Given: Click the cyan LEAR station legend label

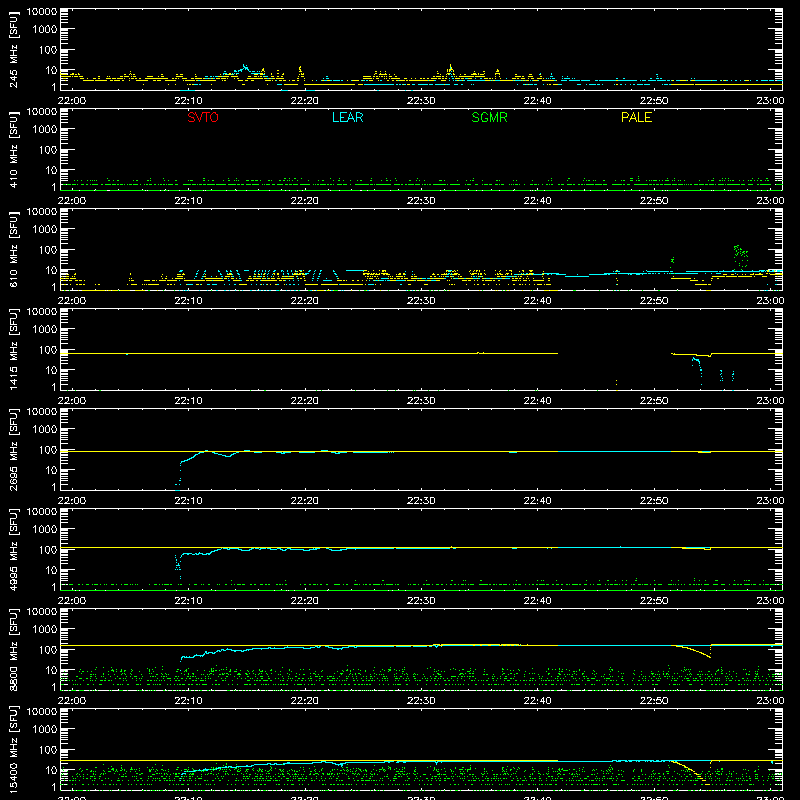Looking at the screenshot, I should [x=347, y=117].
